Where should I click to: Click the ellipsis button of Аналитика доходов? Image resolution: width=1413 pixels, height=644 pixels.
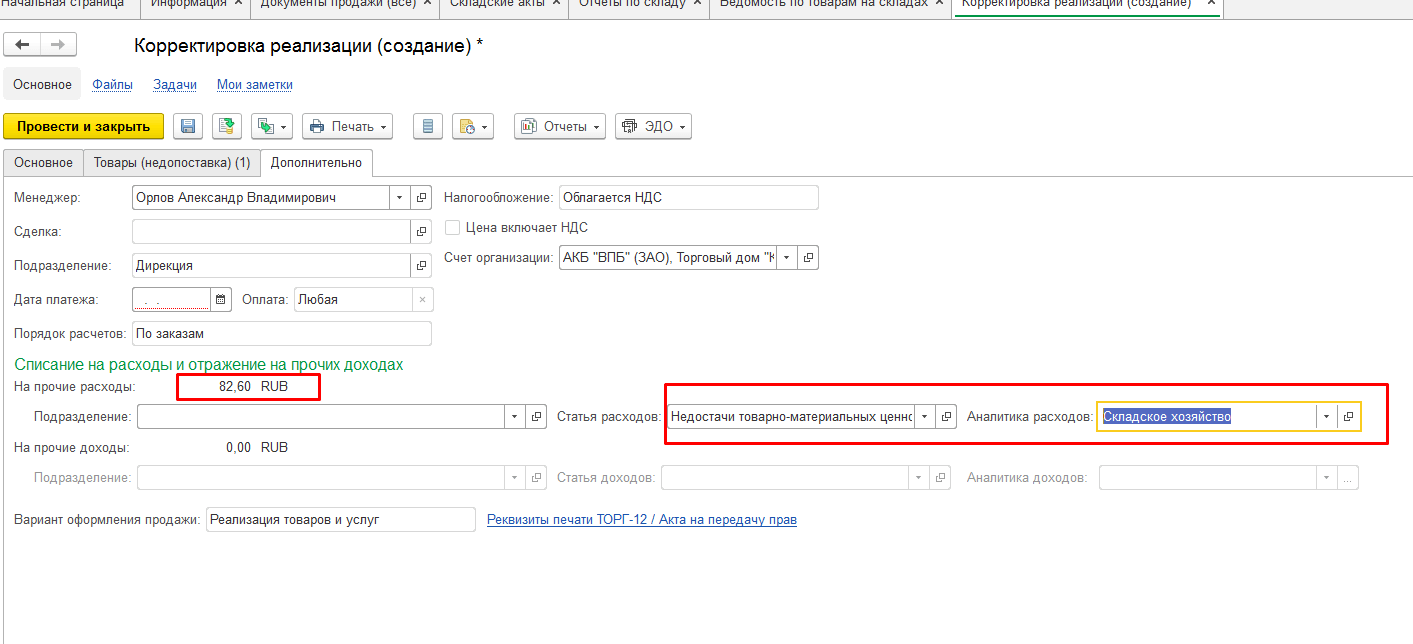tap(1348, 478)
